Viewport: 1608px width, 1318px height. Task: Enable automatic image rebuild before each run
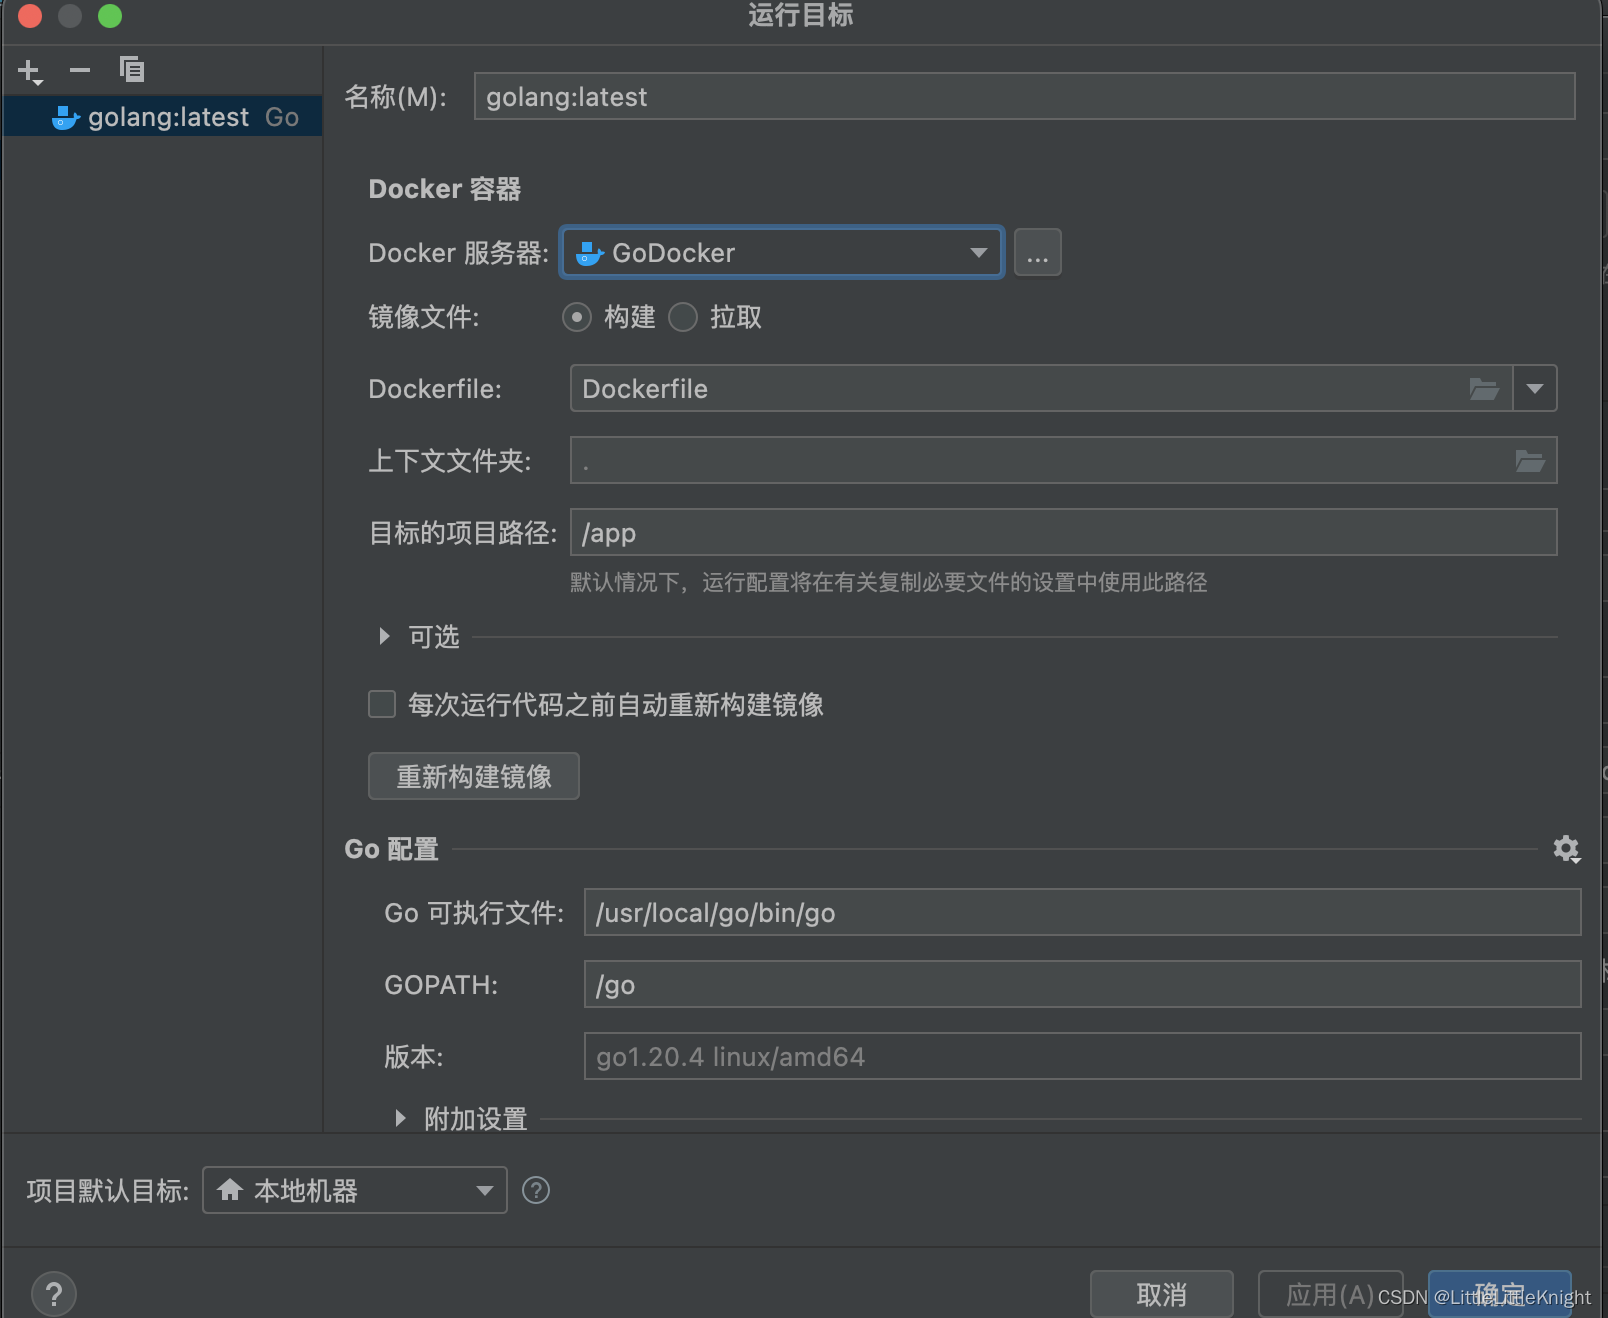381,704
